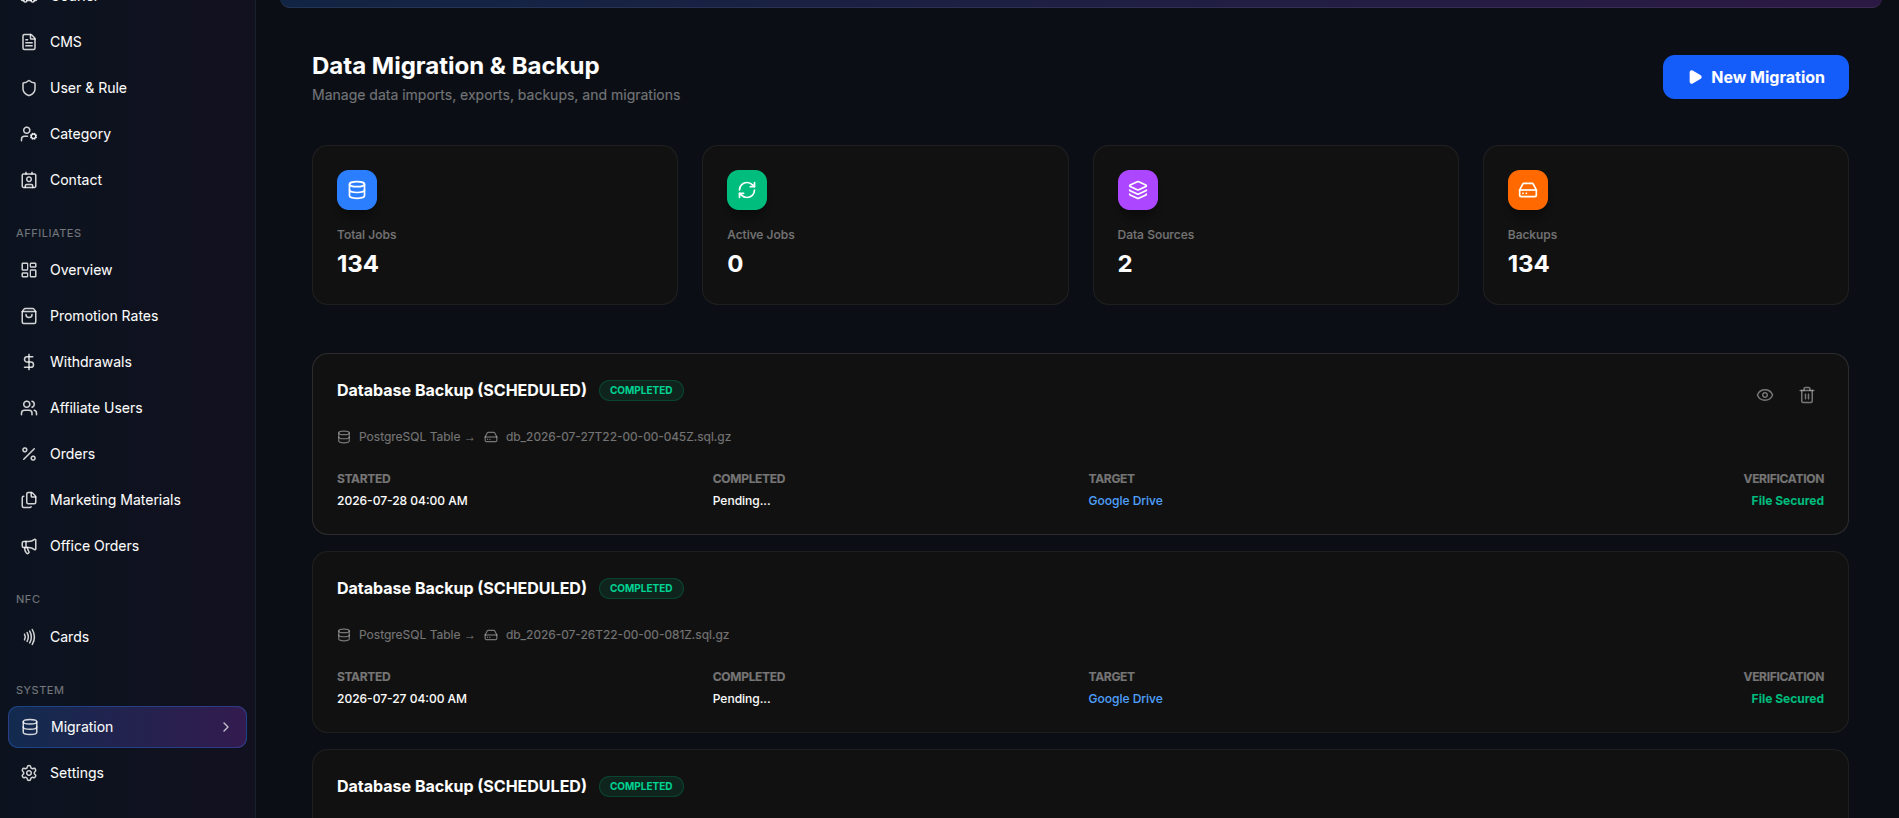Open the CMS menu item
The image size is (1899, 818).
(x=128, y=42)
